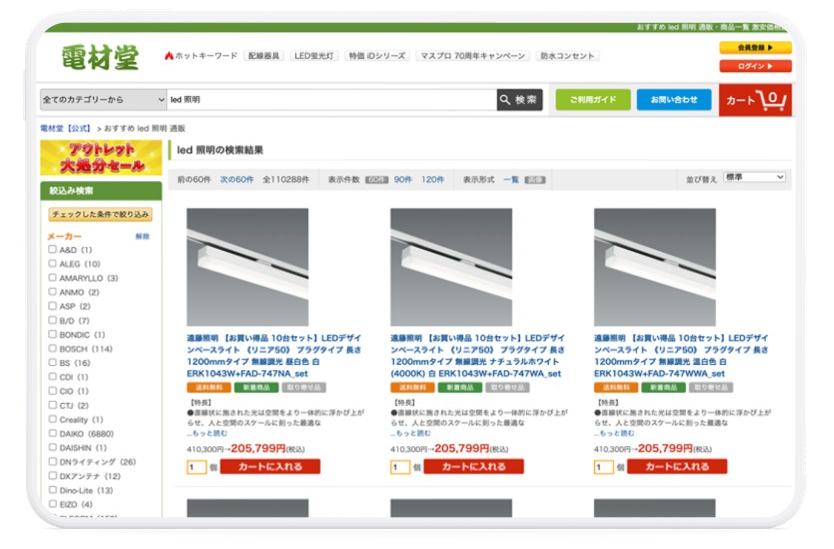Open the shopping cart icon

(x=755, y=99)
